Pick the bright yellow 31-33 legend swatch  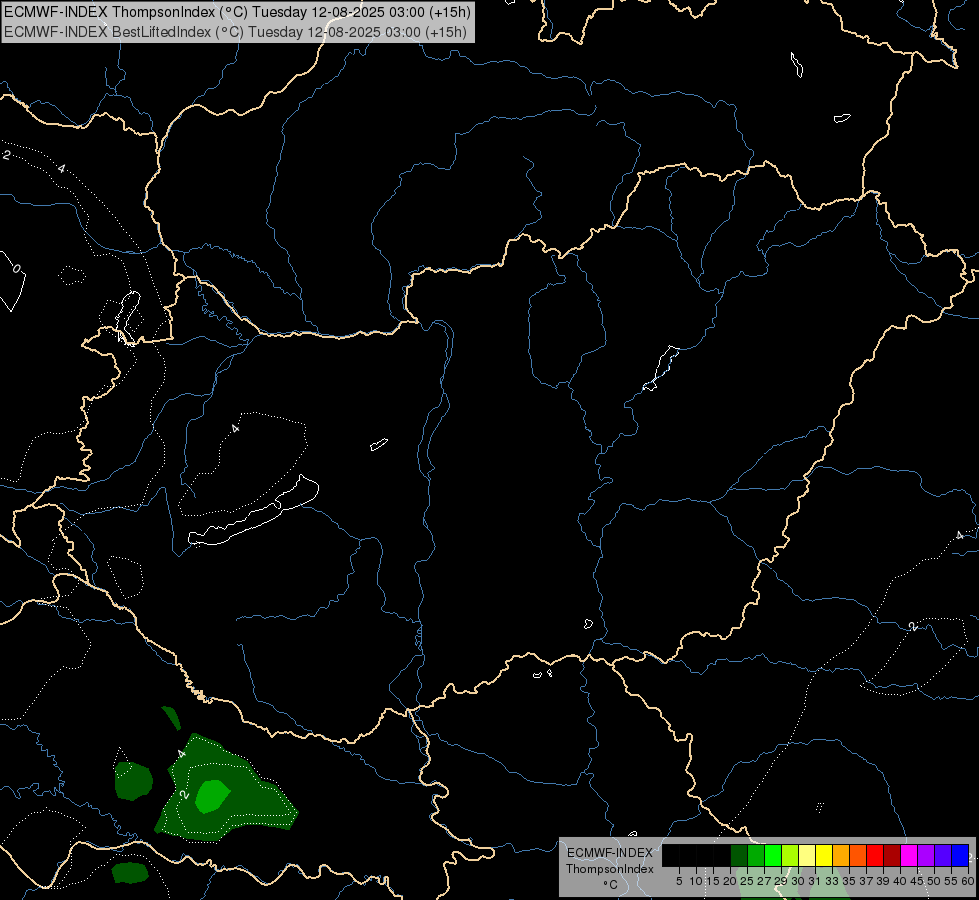point(824,855)
